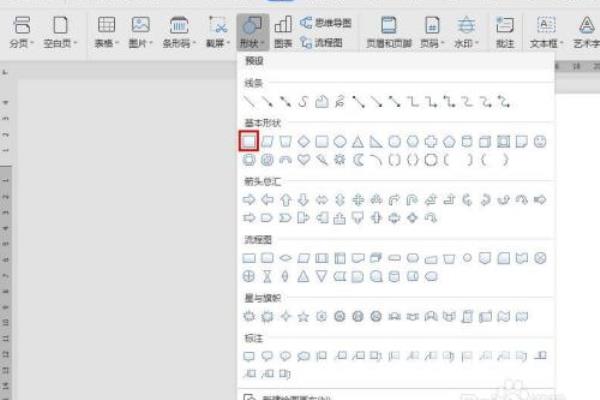This screenshot has height=400, width=600.
Task: Click the 流程图 flowchart ribbon button
Action: (321, 42)
